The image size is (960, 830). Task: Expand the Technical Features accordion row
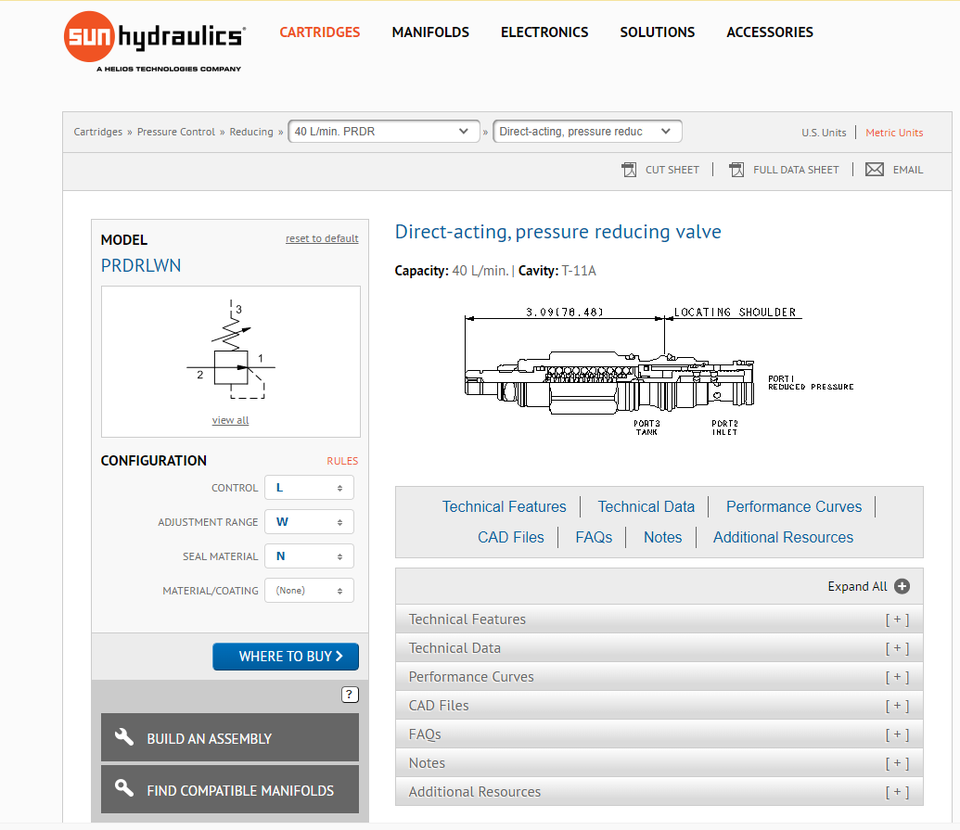click(659, 619)
